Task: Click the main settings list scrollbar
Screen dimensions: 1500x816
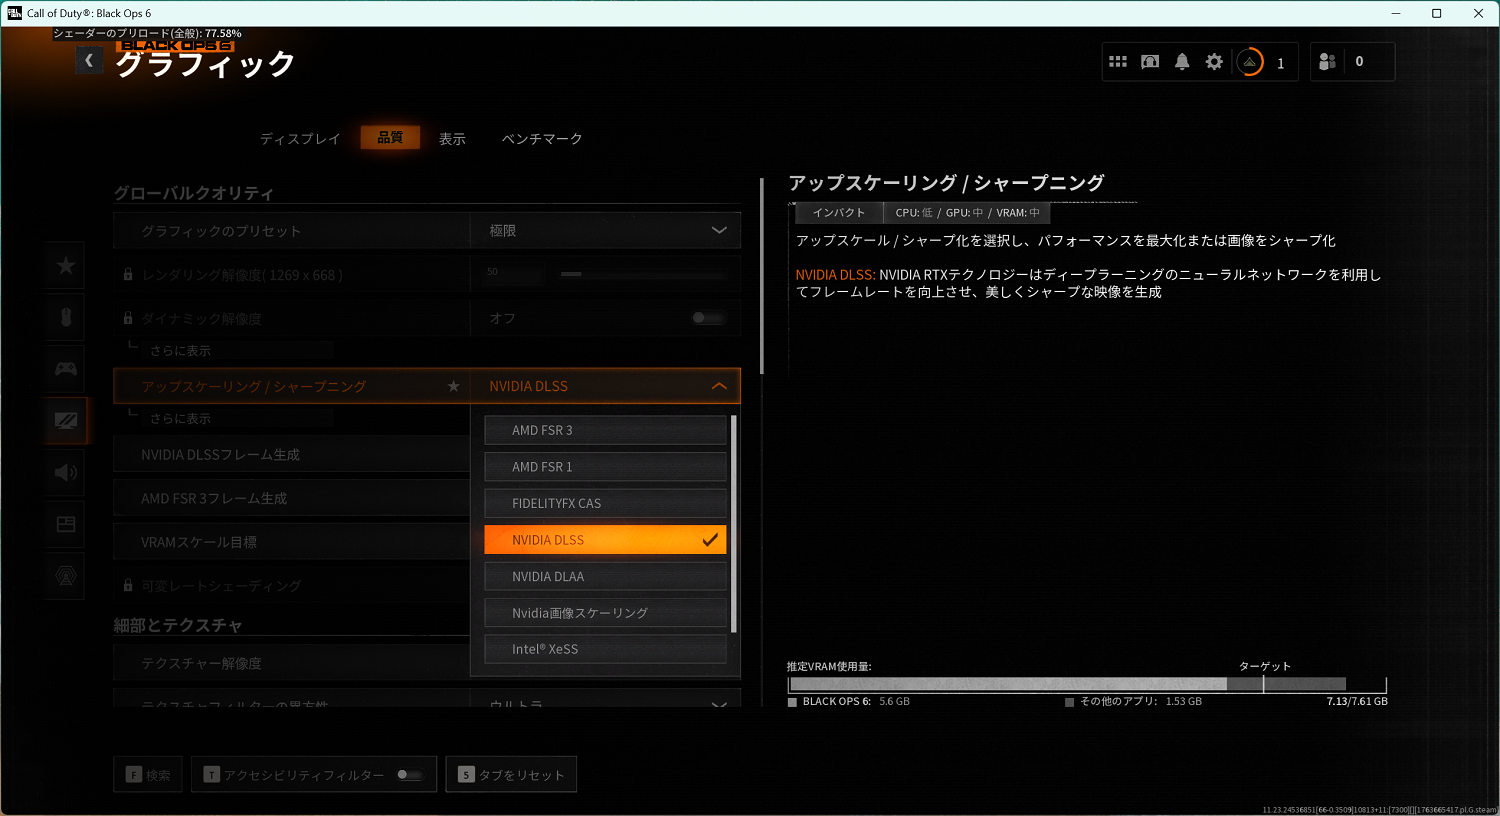Action: pyautogui.click(x=762, y=276)
